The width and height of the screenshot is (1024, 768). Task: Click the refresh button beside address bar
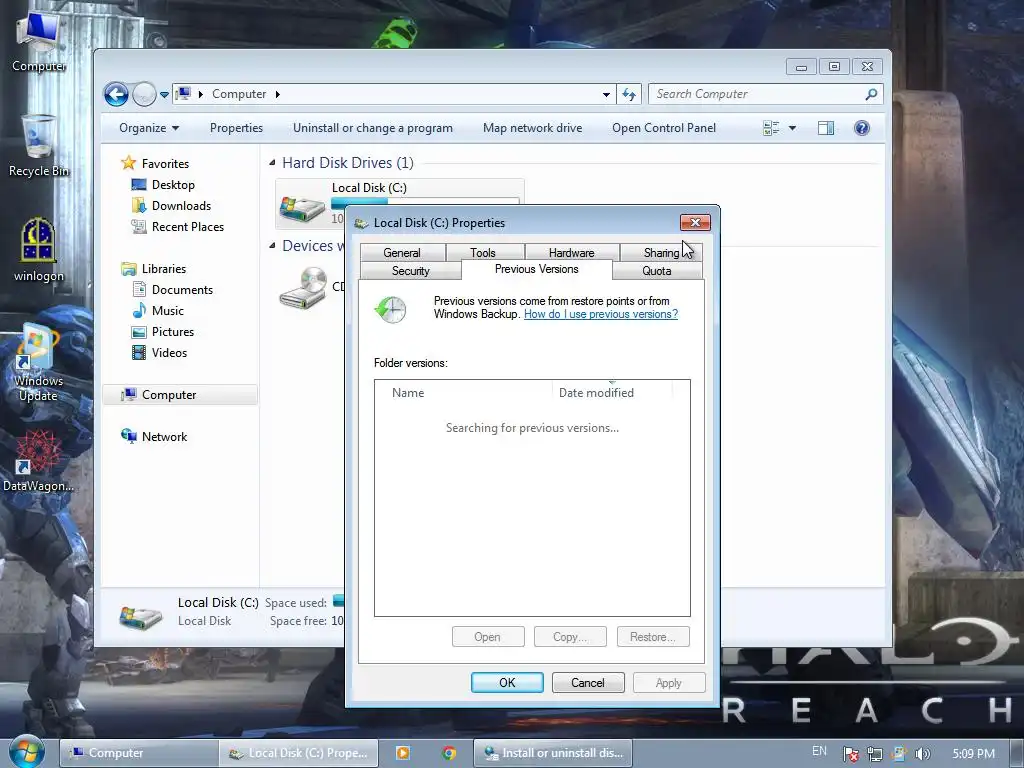(x=629, y=94)
